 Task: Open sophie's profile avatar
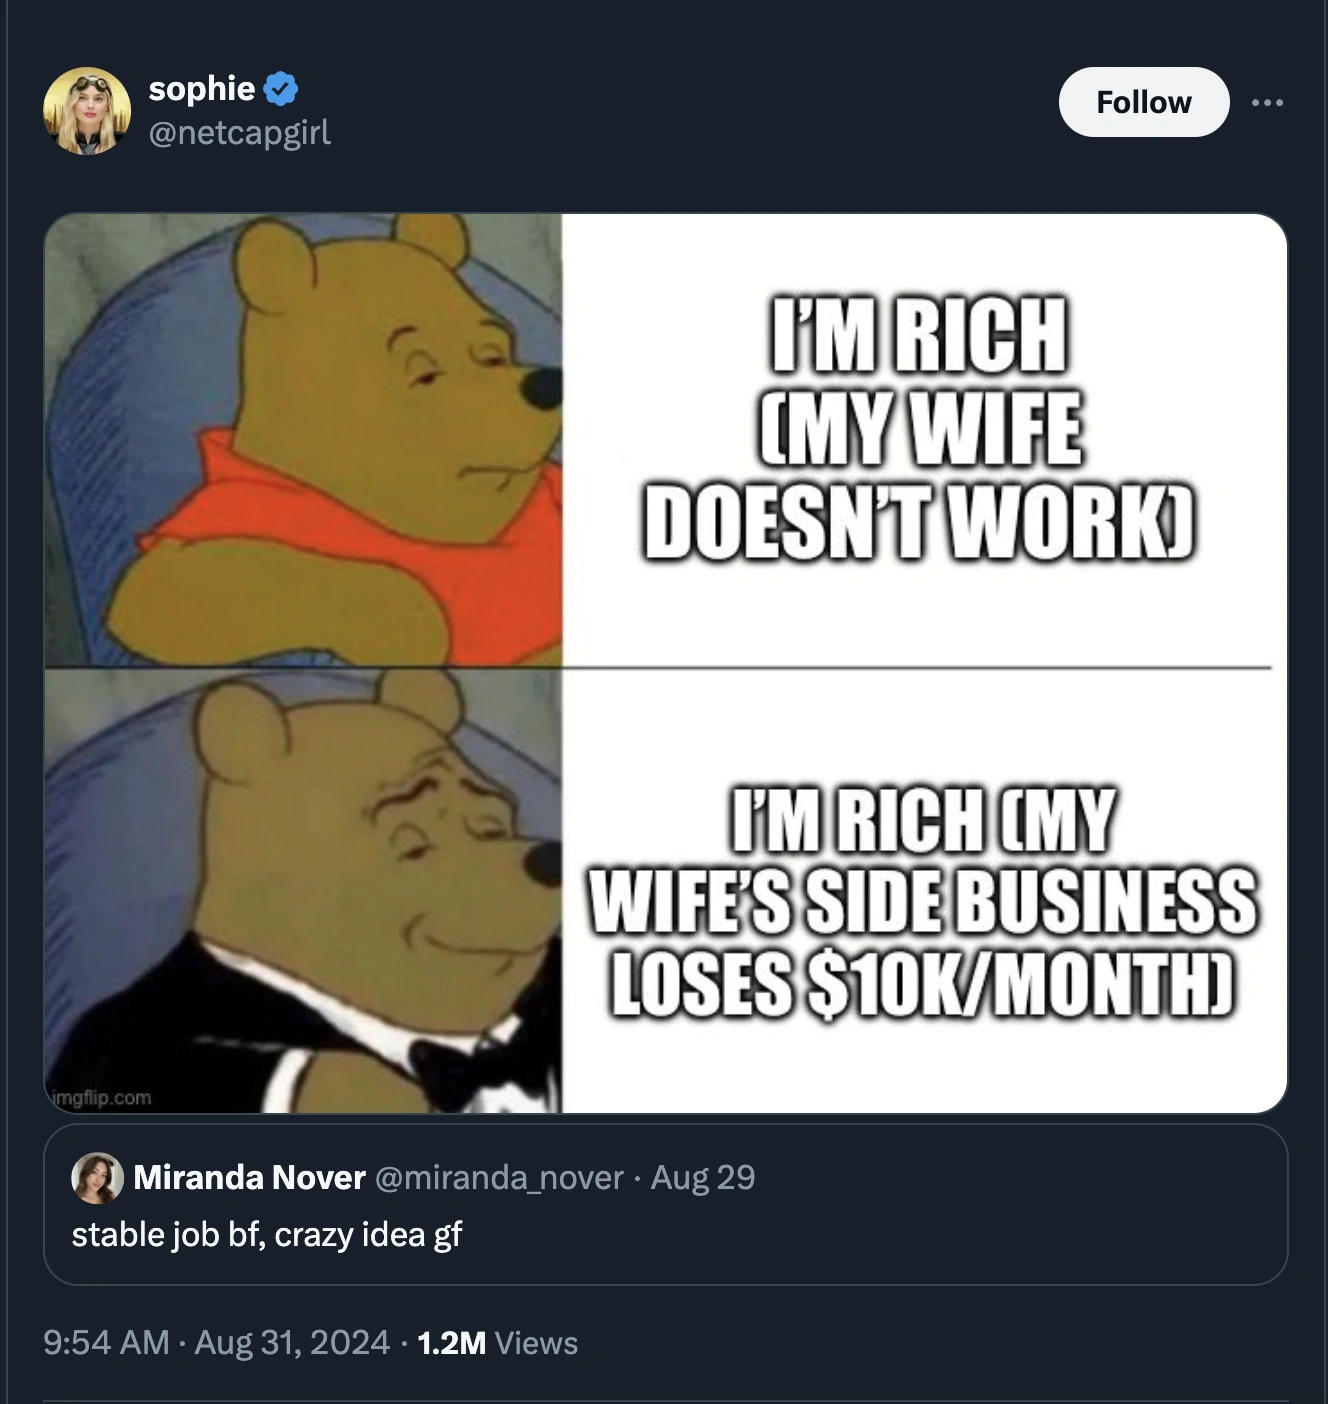click(x=87, y=111)
